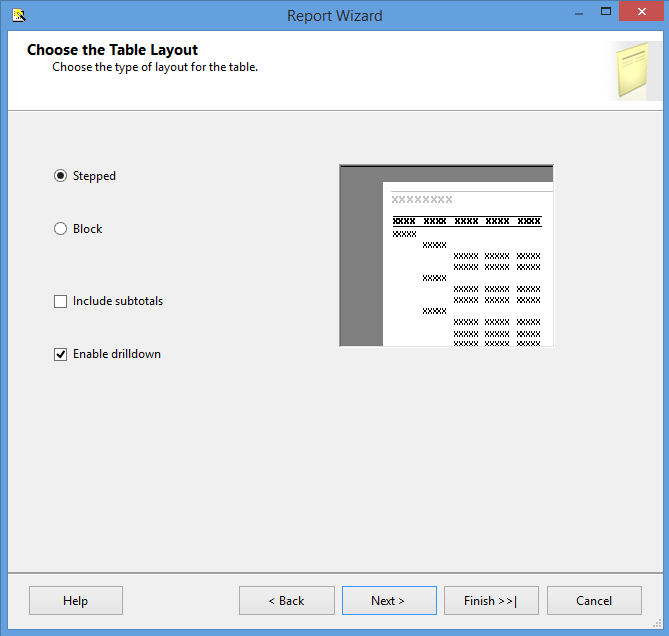Click the Report Wizard title bar icon

[x=19, y=16]
